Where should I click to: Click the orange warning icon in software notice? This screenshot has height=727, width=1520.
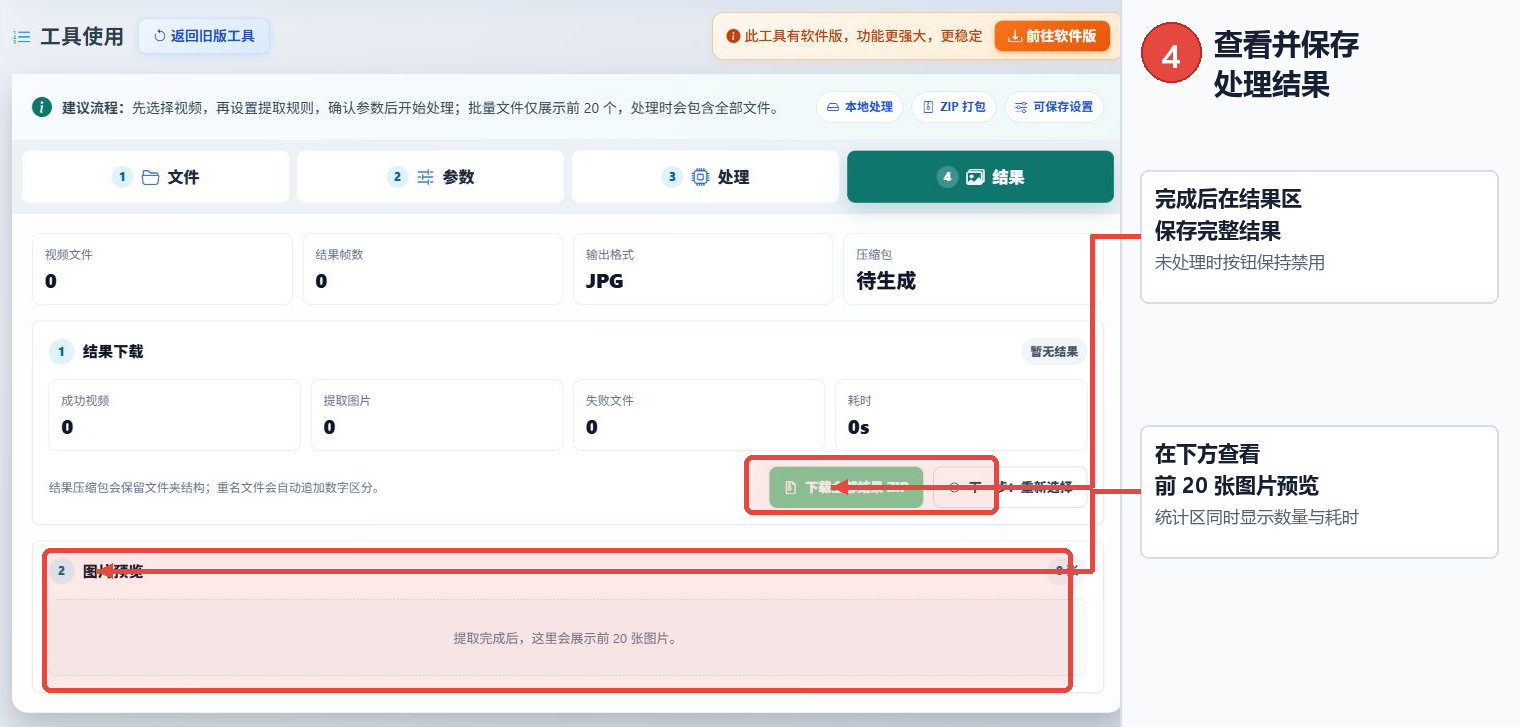point(733,36)
